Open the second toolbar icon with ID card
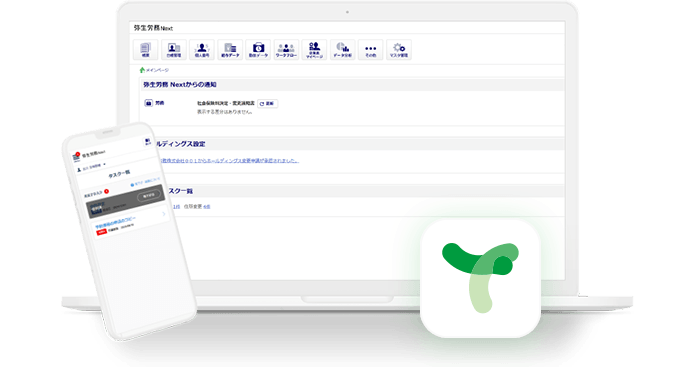 pos(174,50)
